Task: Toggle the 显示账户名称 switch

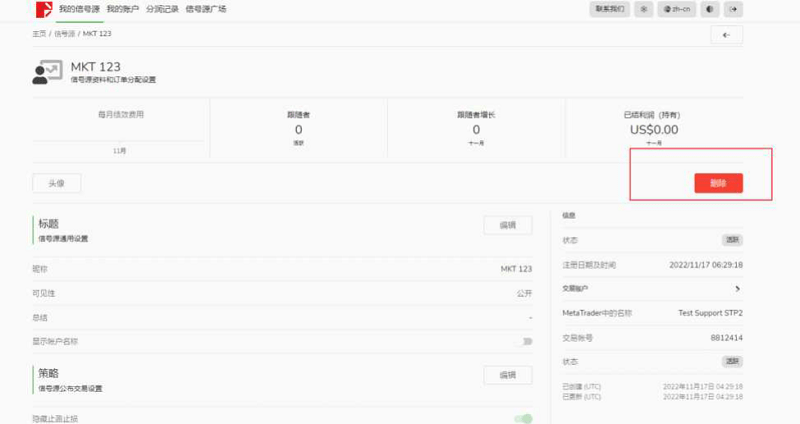Action: point(526,342)
